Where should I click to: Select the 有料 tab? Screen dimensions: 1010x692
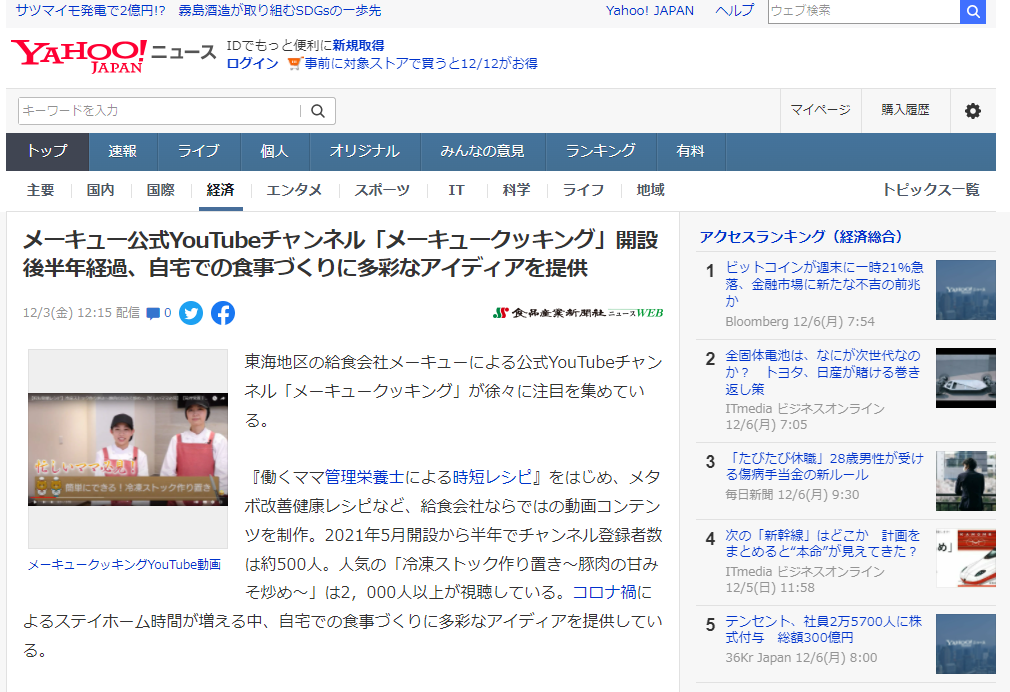[x=691, y=151]
